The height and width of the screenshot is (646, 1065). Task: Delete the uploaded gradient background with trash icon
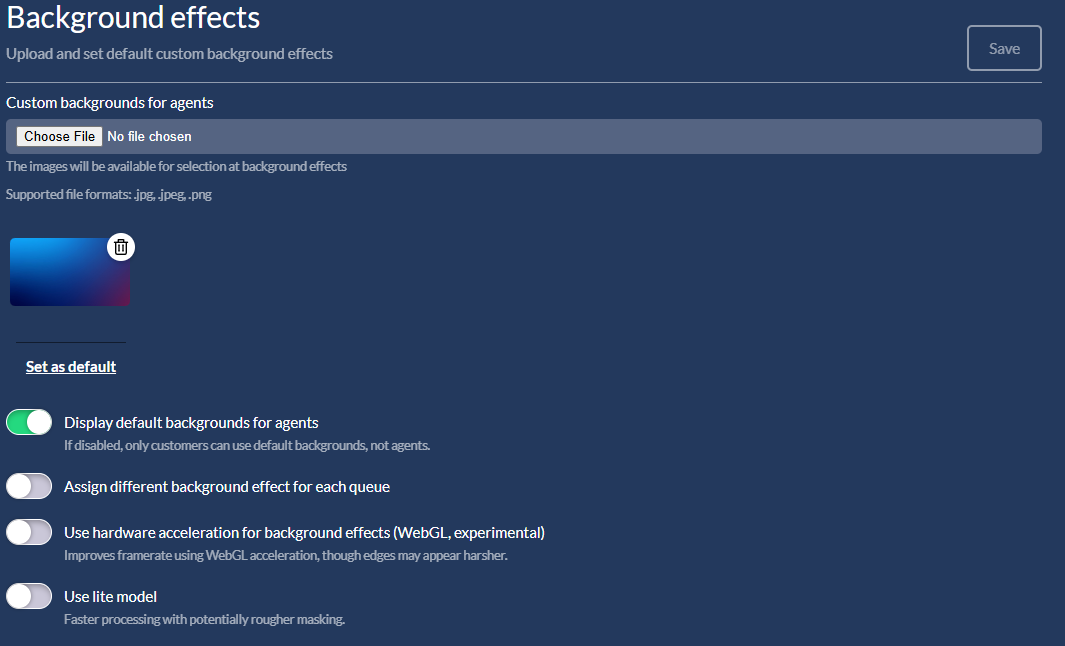[x=121, y=247]
